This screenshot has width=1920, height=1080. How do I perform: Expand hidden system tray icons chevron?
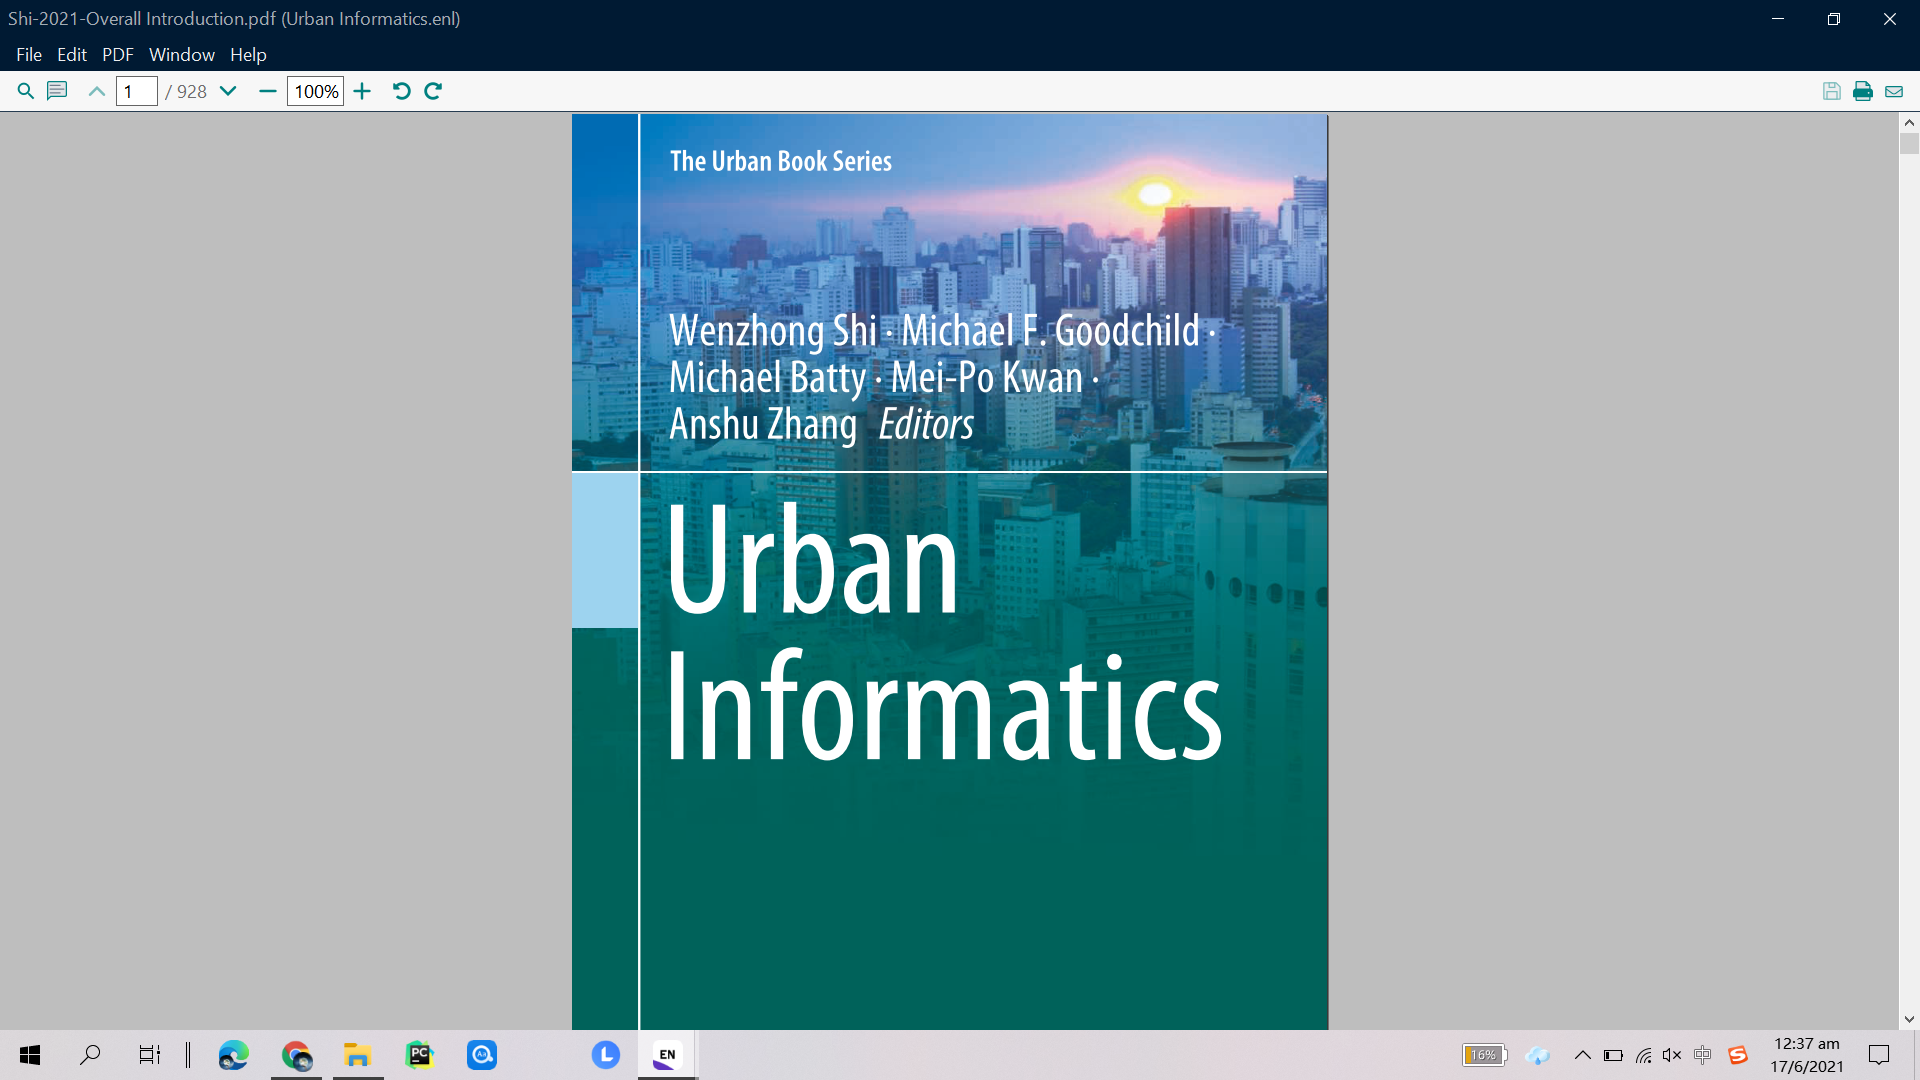(x=1582, y=1055)
